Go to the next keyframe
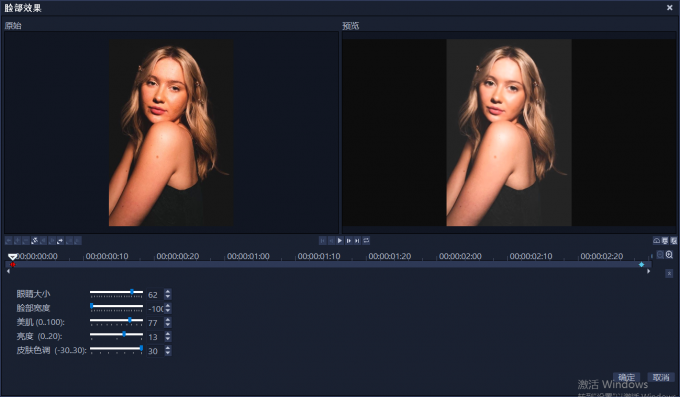The width and height of the screenshot is (680, 397). coord(60,240)
